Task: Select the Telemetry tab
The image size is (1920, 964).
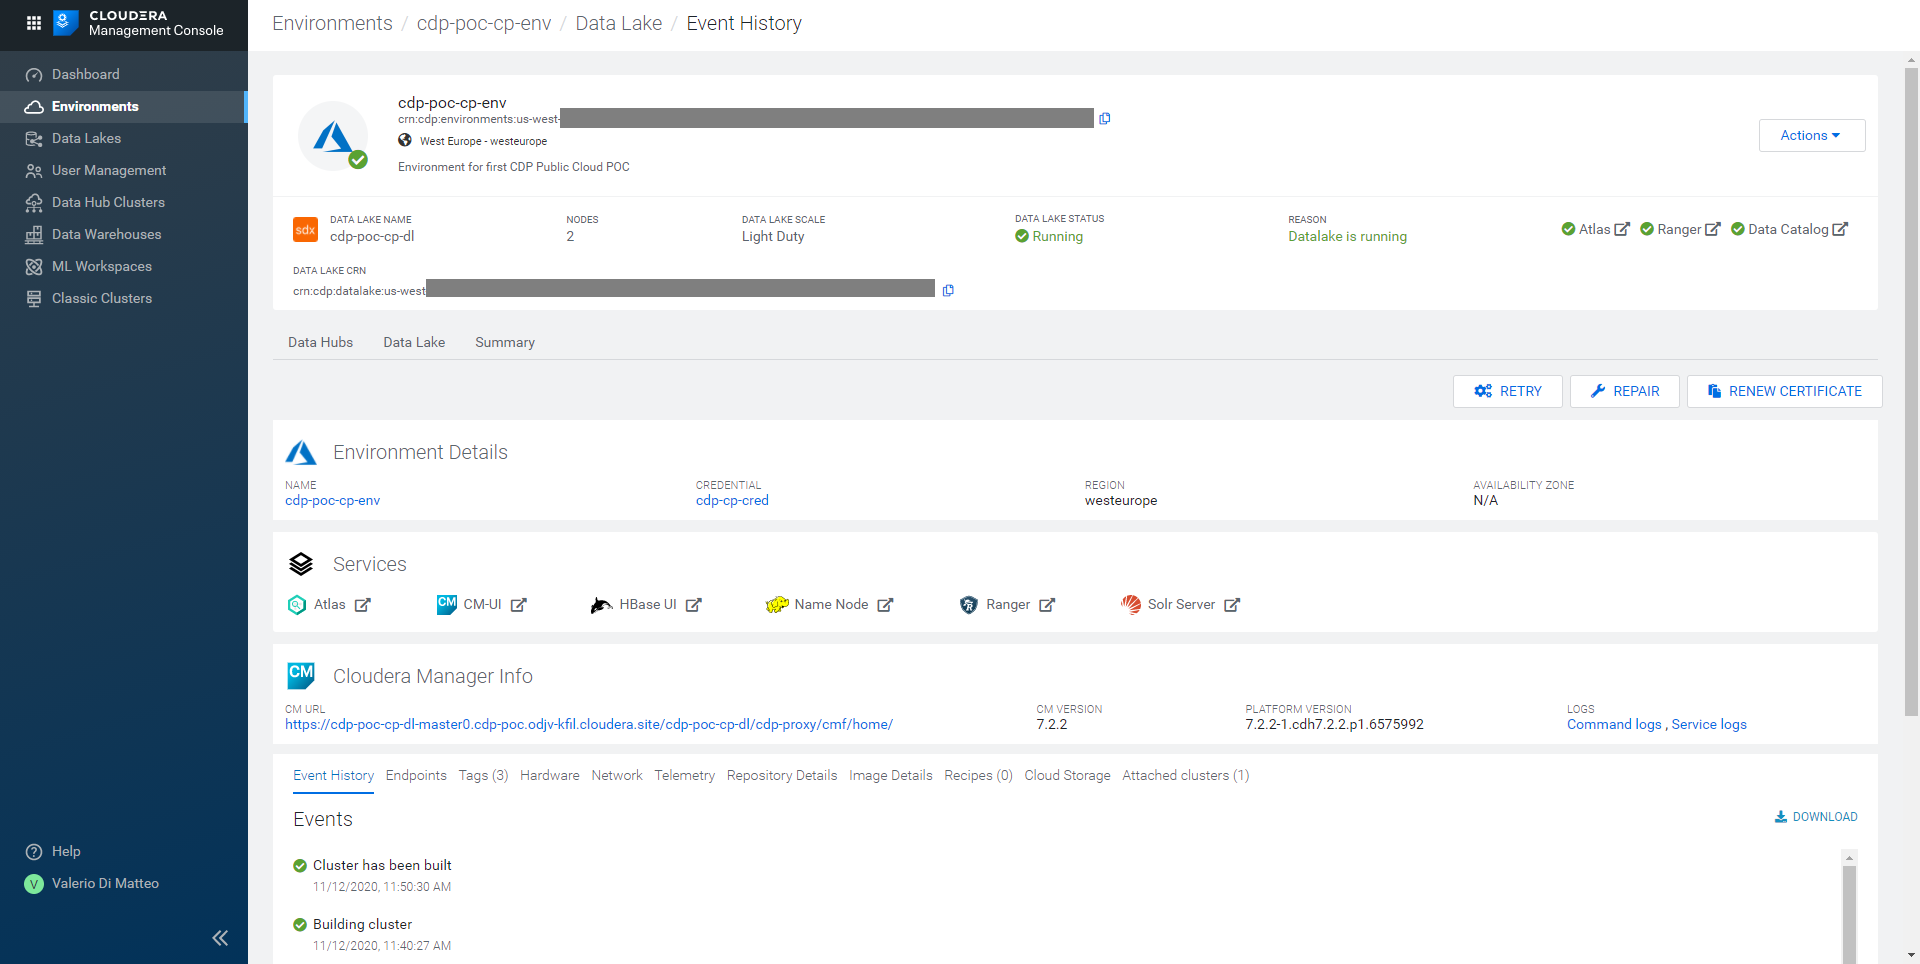Action: [684, 775]
